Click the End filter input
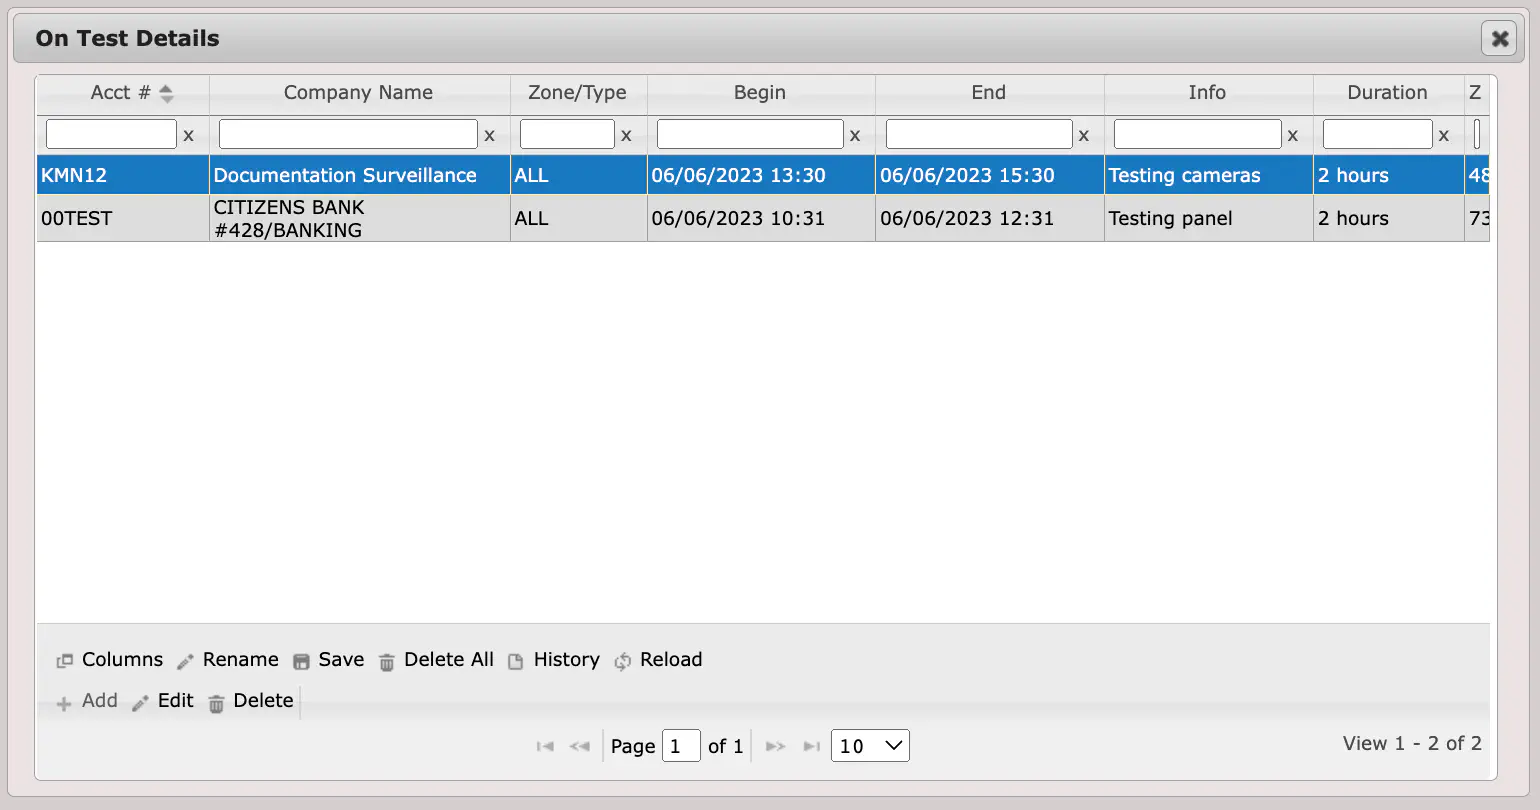 [979, 134]
